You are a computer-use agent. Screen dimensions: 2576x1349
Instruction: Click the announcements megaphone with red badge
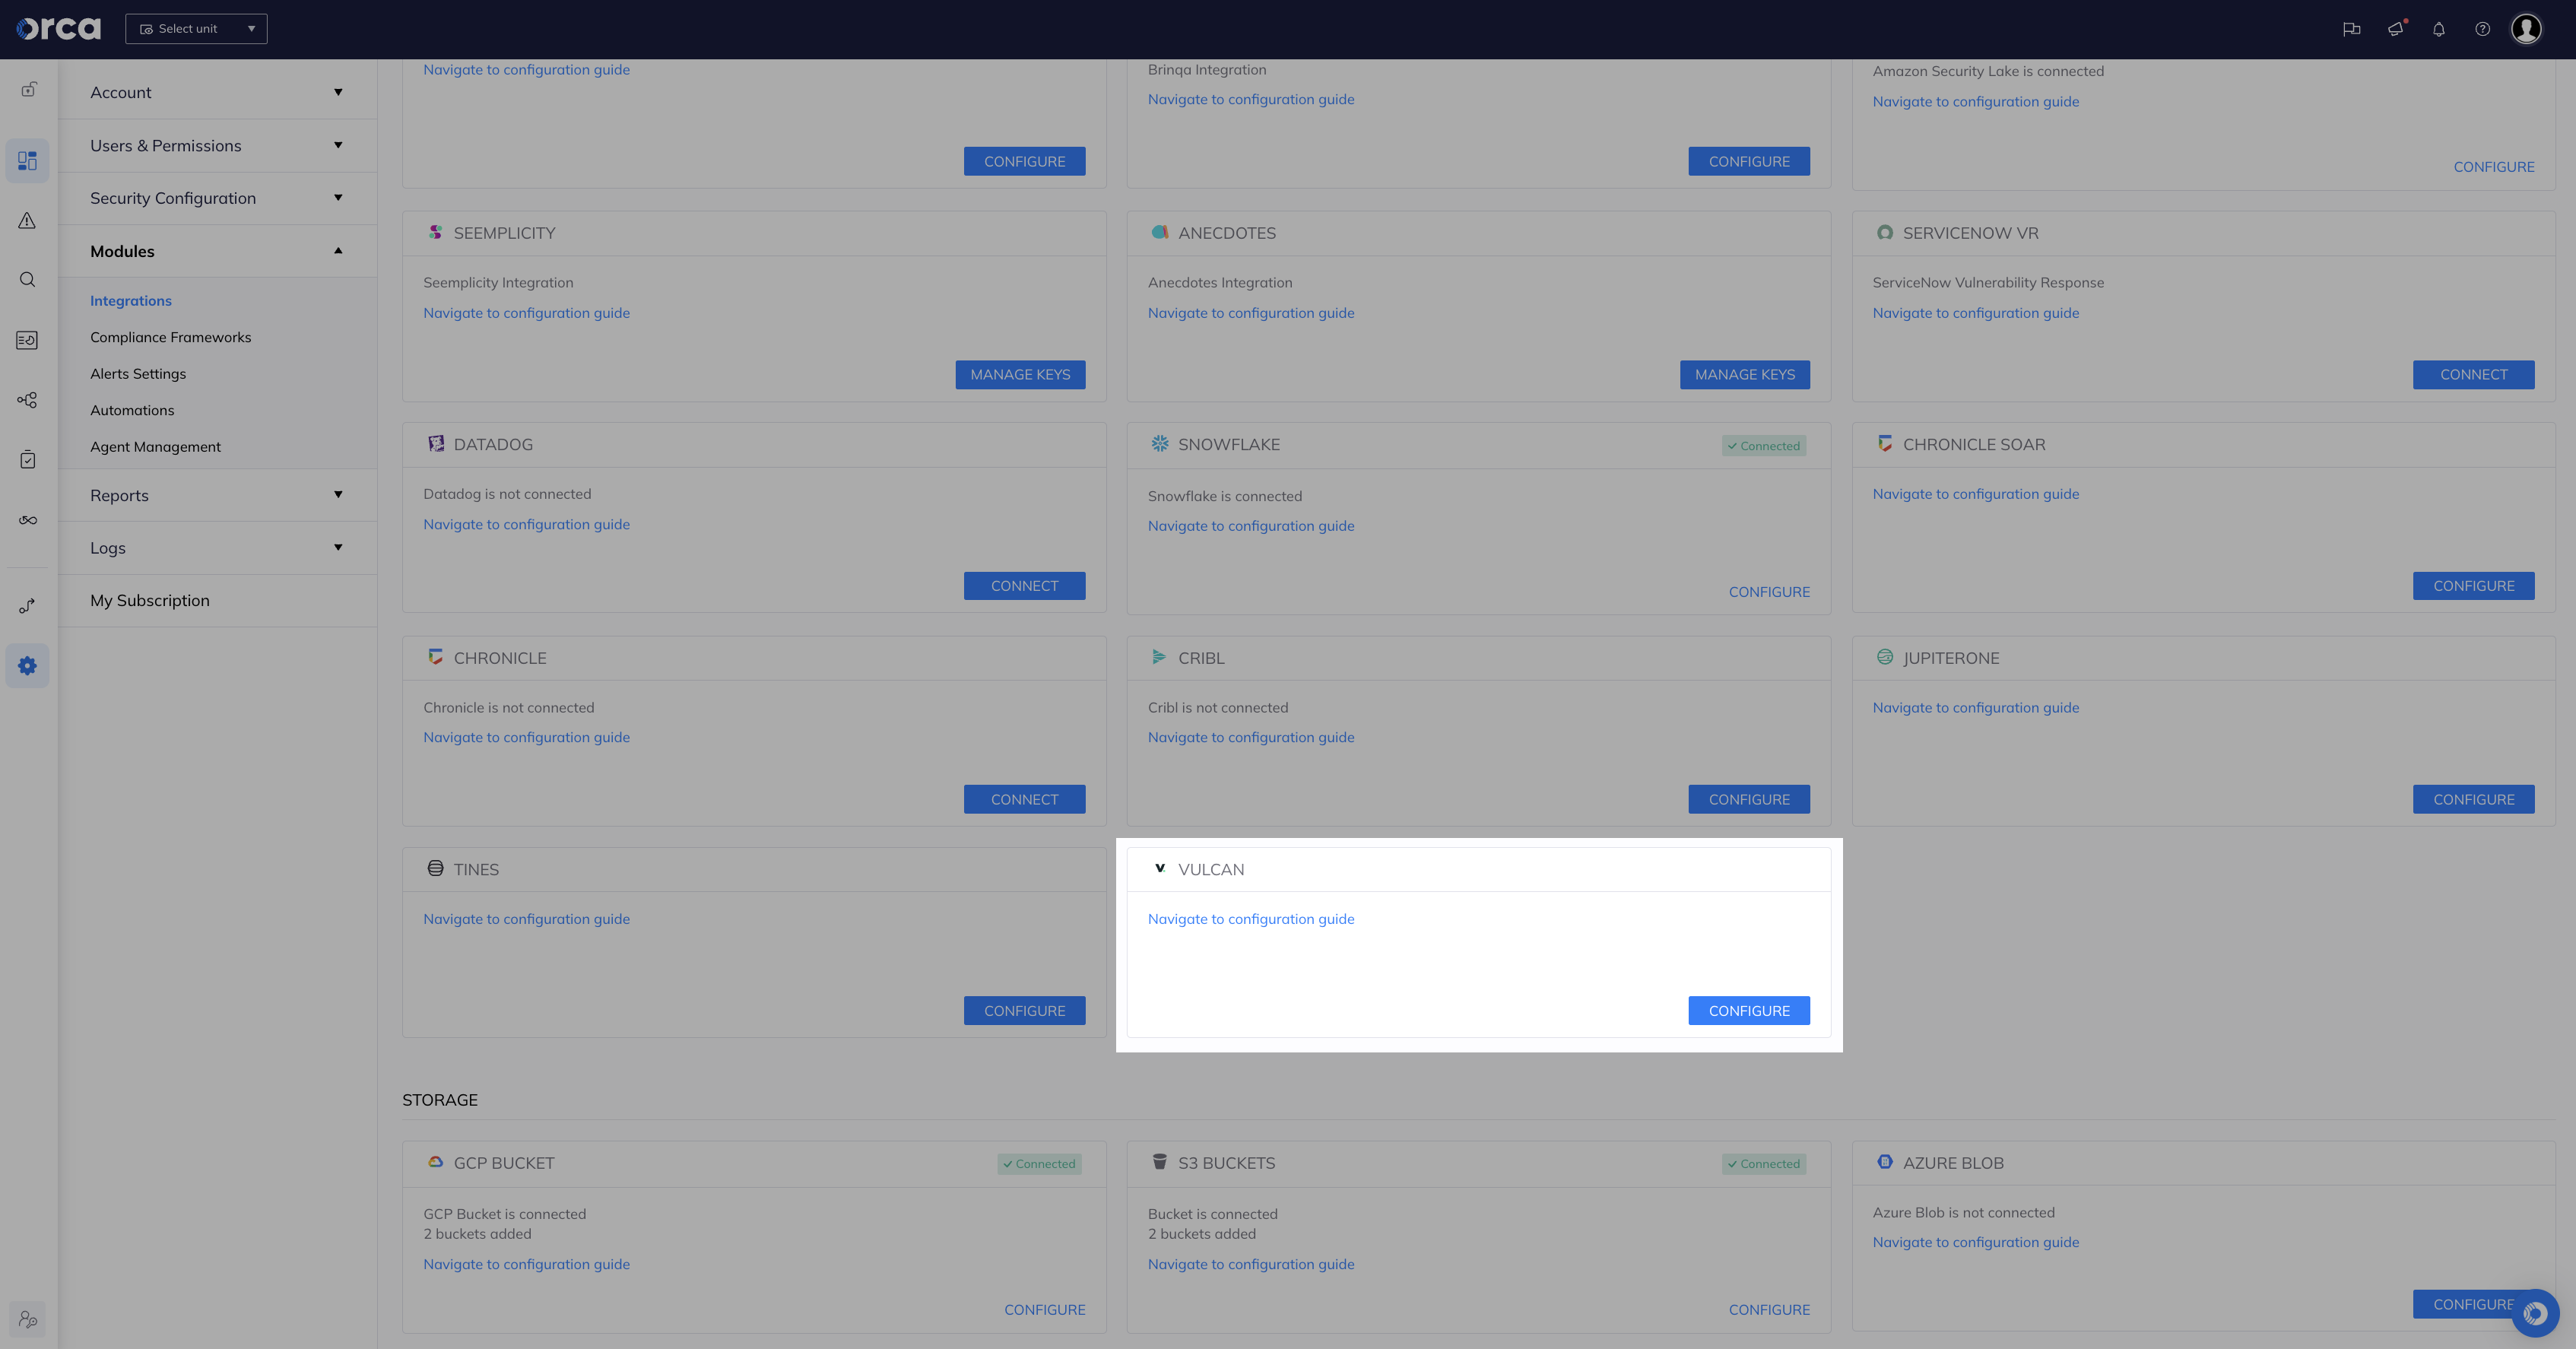coord(2395,29)
